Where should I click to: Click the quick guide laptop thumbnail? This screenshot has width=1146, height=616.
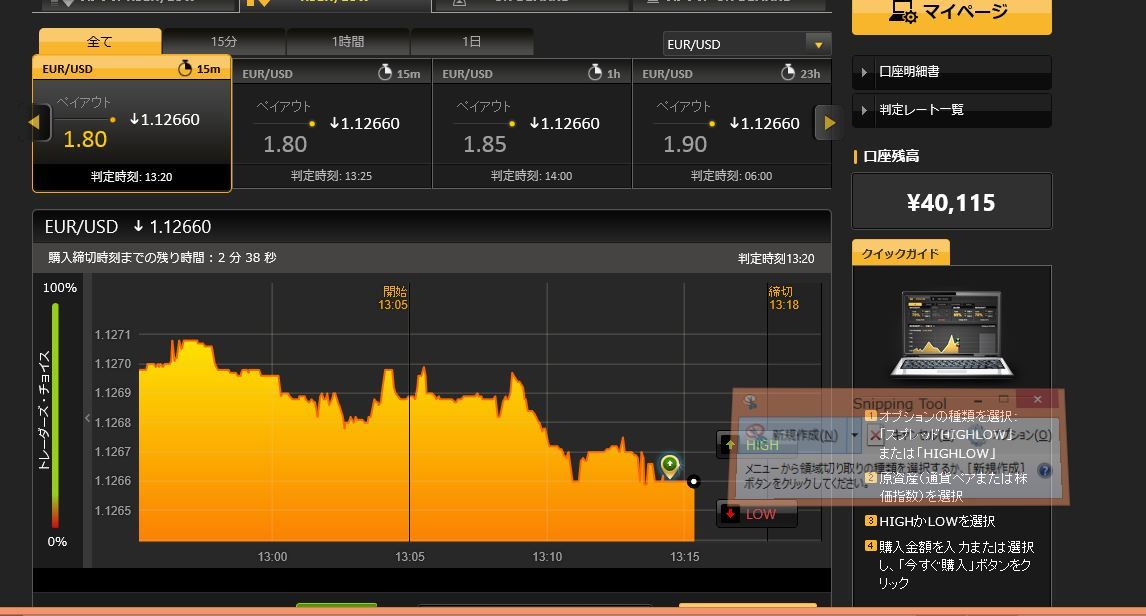pyautogui.click(x=952, y=335)
